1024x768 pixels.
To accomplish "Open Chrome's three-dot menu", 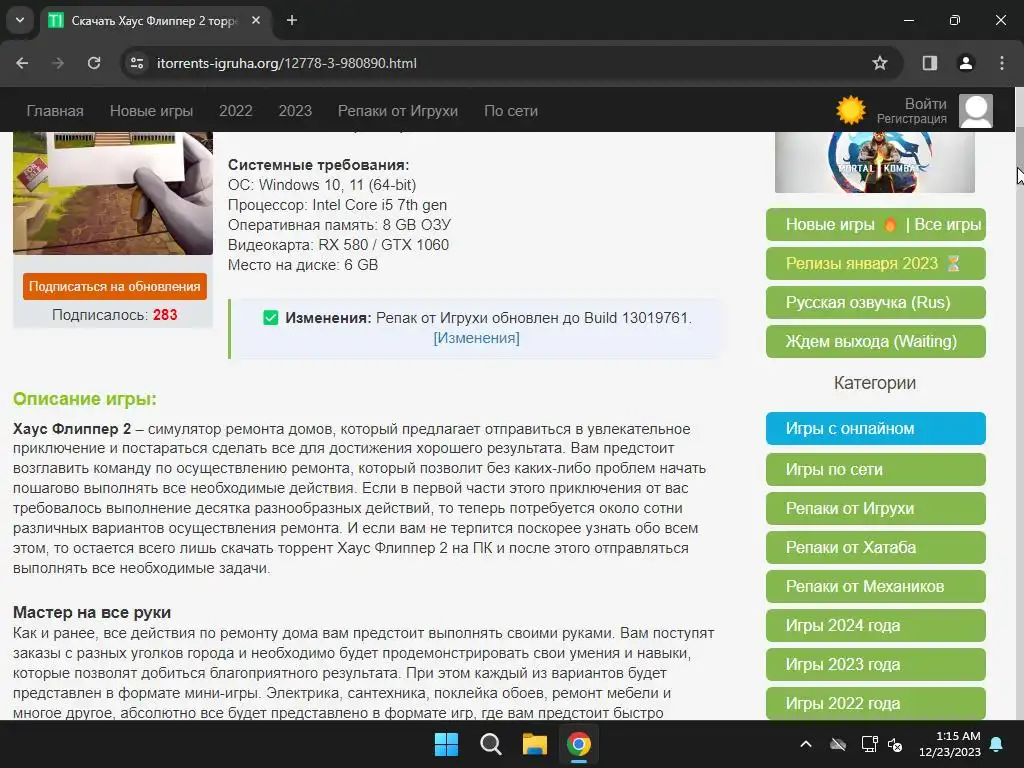I will [1002, 63].
